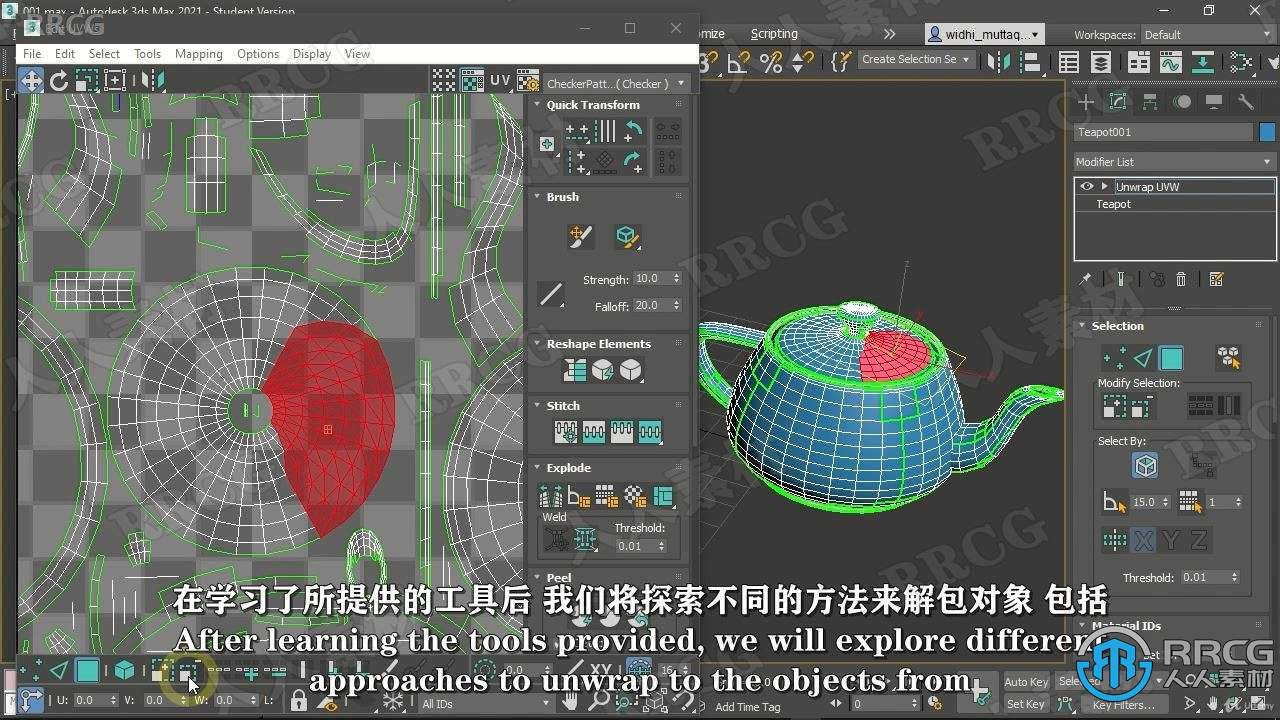Open the Create Selection Set dropdown
1280x720 pixels.
click(x=916, y=60)
